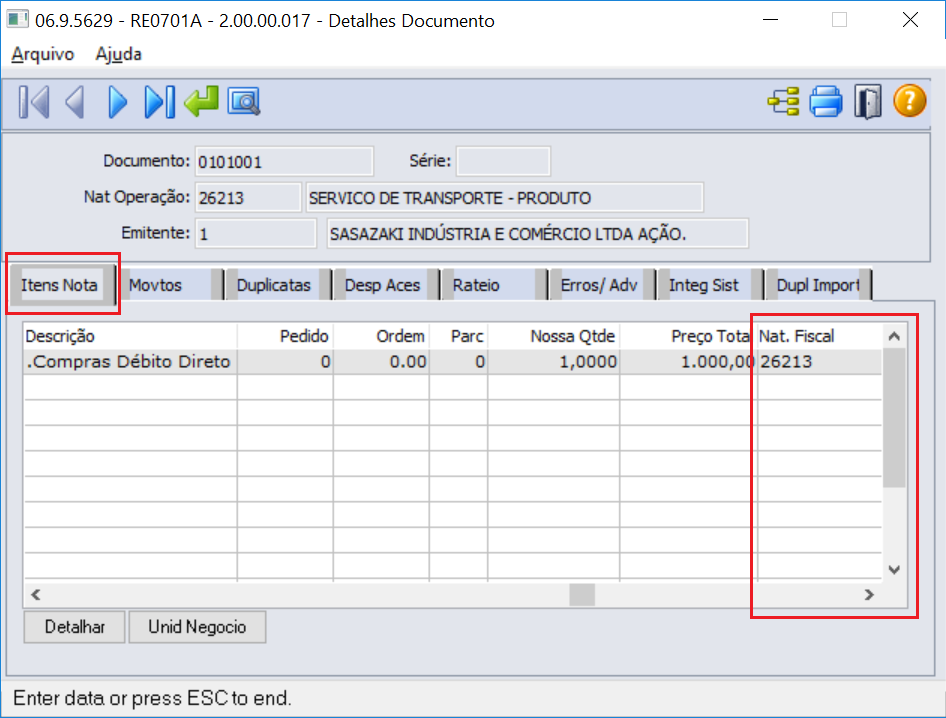
Task: Open the Dupl Import tab
Action: pos(817,285)
